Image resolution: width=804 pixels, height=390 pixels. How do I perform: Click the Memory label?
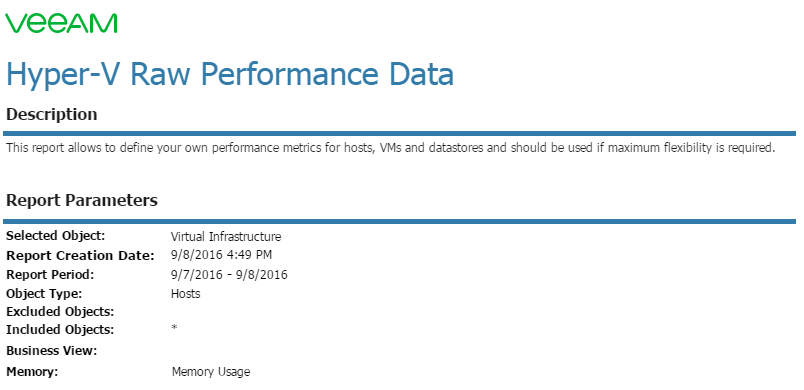pos(32,372)
